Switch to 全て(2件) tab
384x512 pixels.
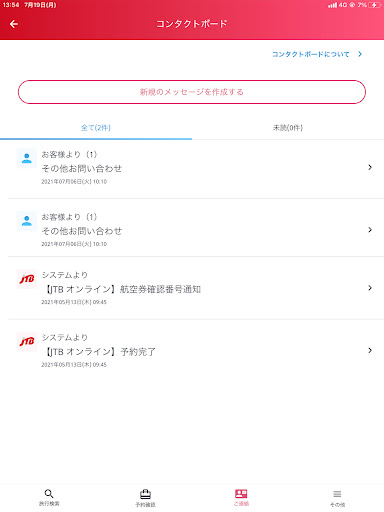96,128
